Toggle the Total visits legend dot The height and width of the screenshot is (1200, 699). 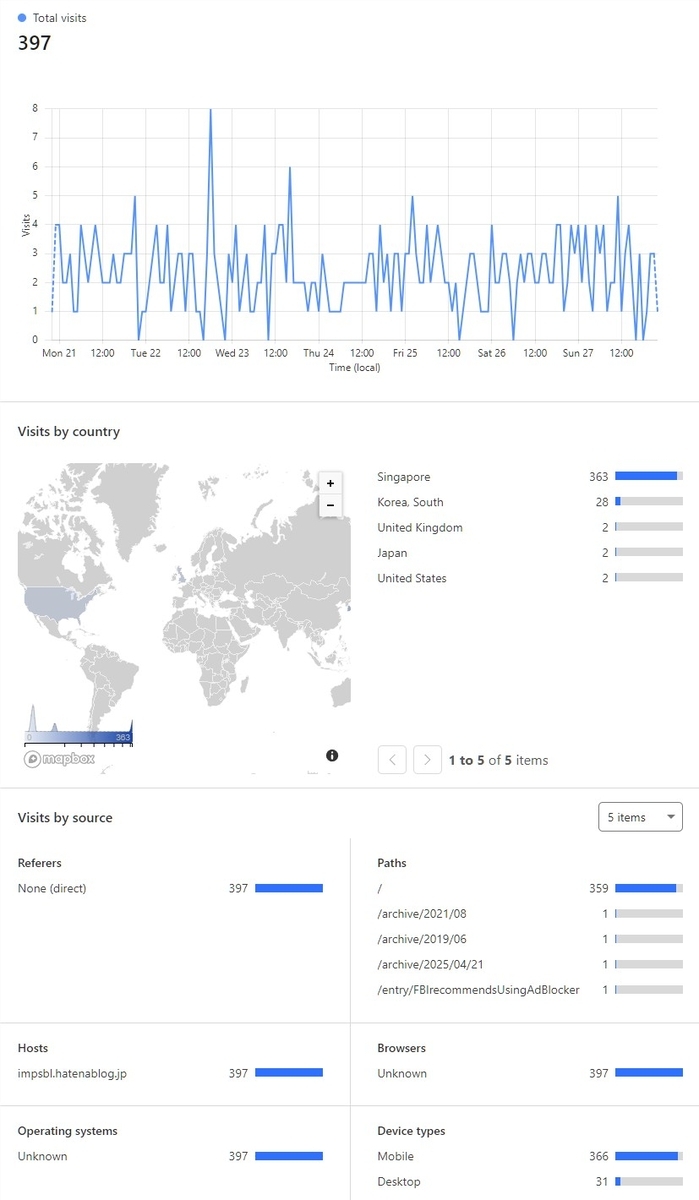[22, 18]
